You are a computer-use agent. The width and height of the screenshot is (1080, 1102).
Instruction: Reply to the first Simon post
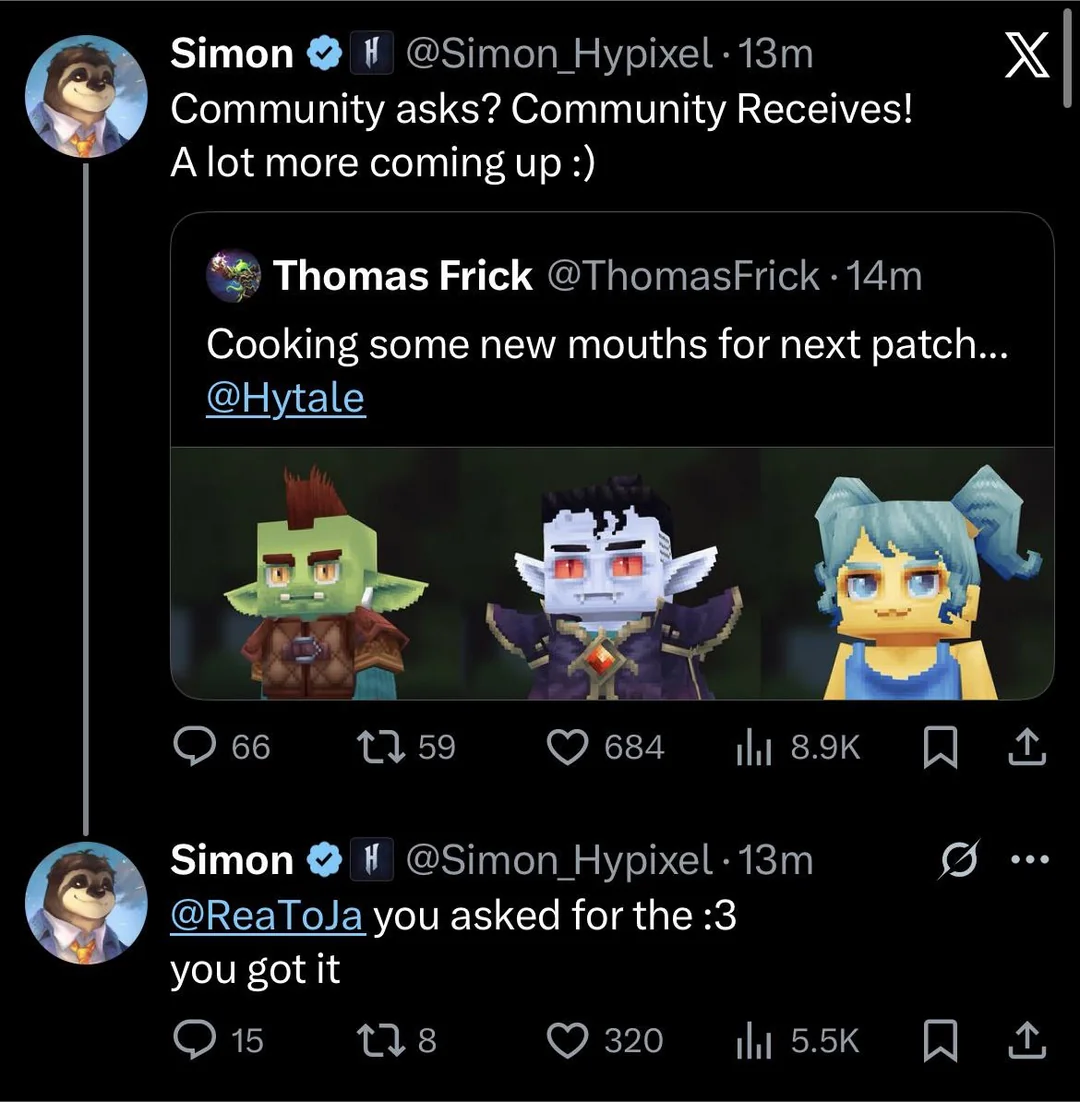coord(196,747)
